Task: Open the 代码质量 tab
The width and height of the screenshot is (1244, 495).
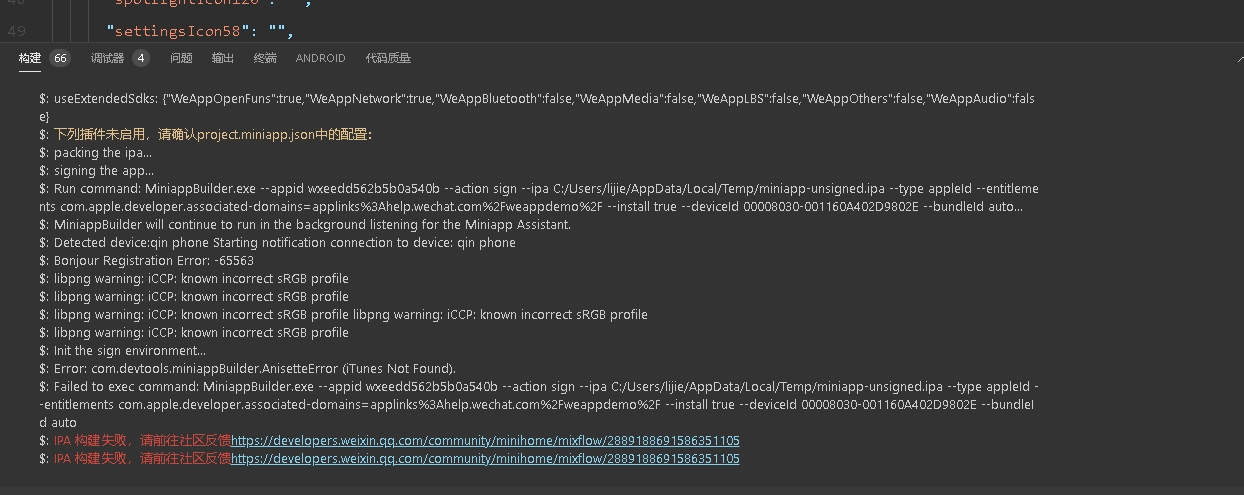Action: (388, 58)
